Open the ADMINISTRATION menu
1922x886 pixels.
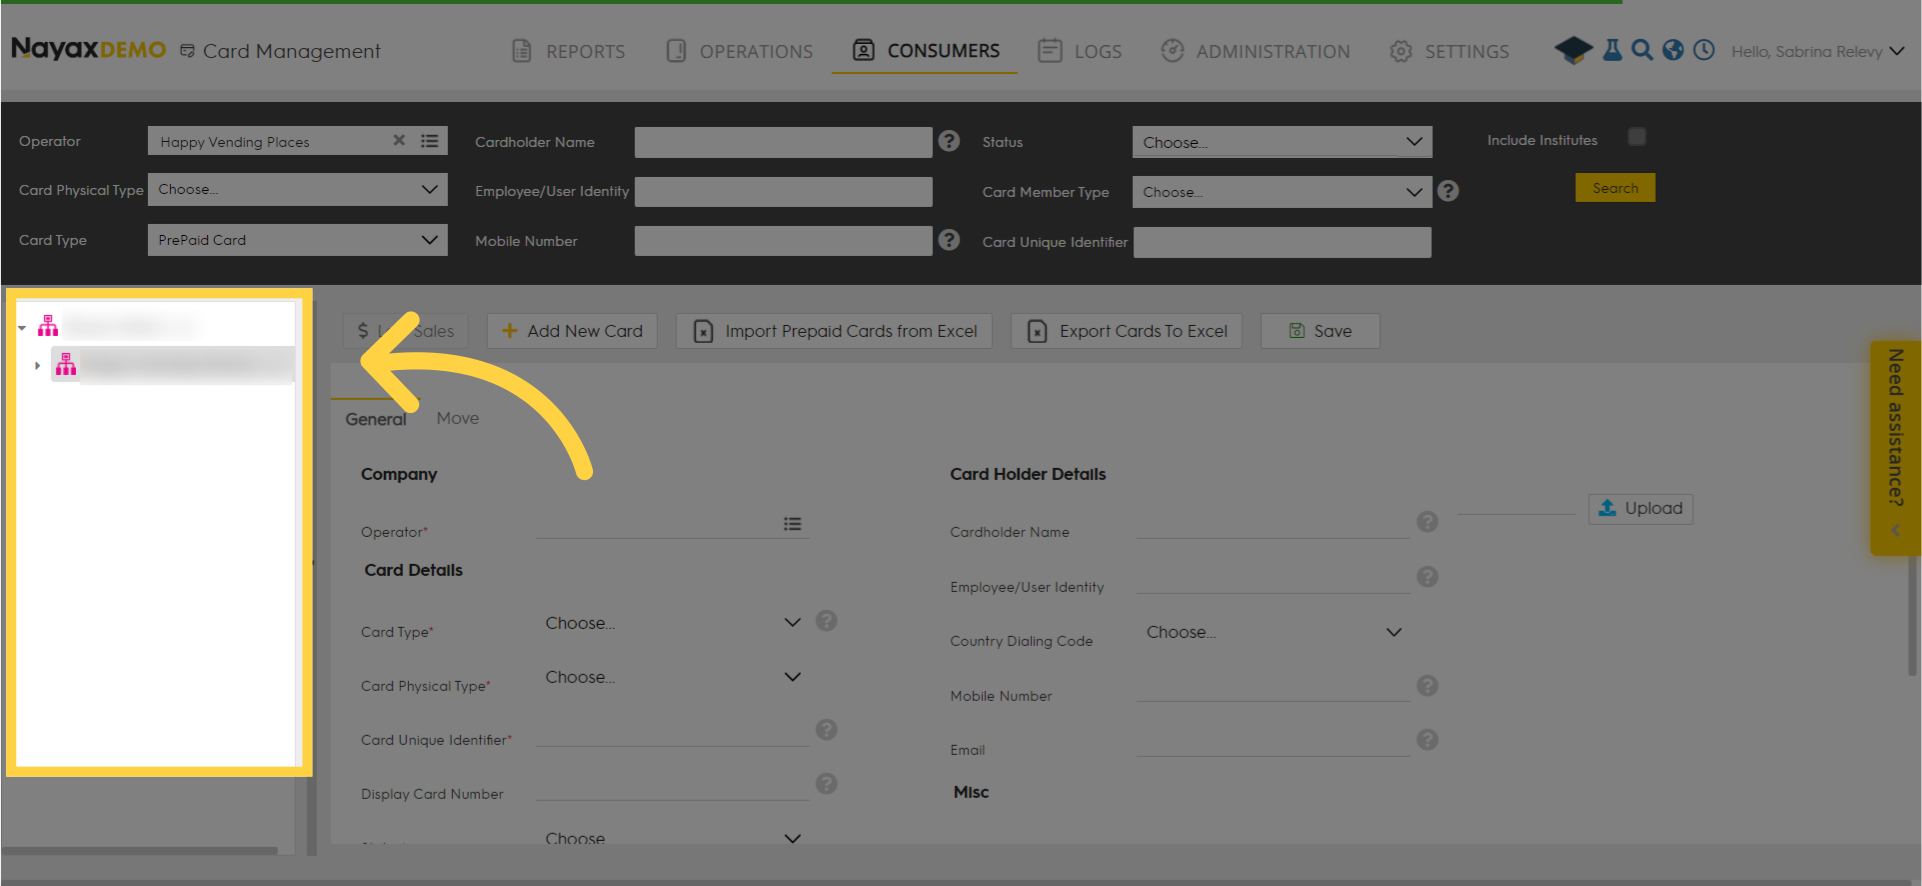(x=1255, y=51)
